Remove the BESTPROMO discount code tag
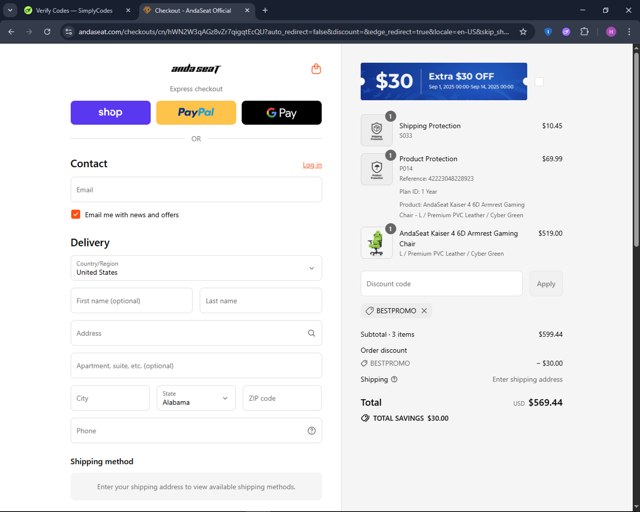This screenshot has height=512, width=640. (x=424, y=311)
